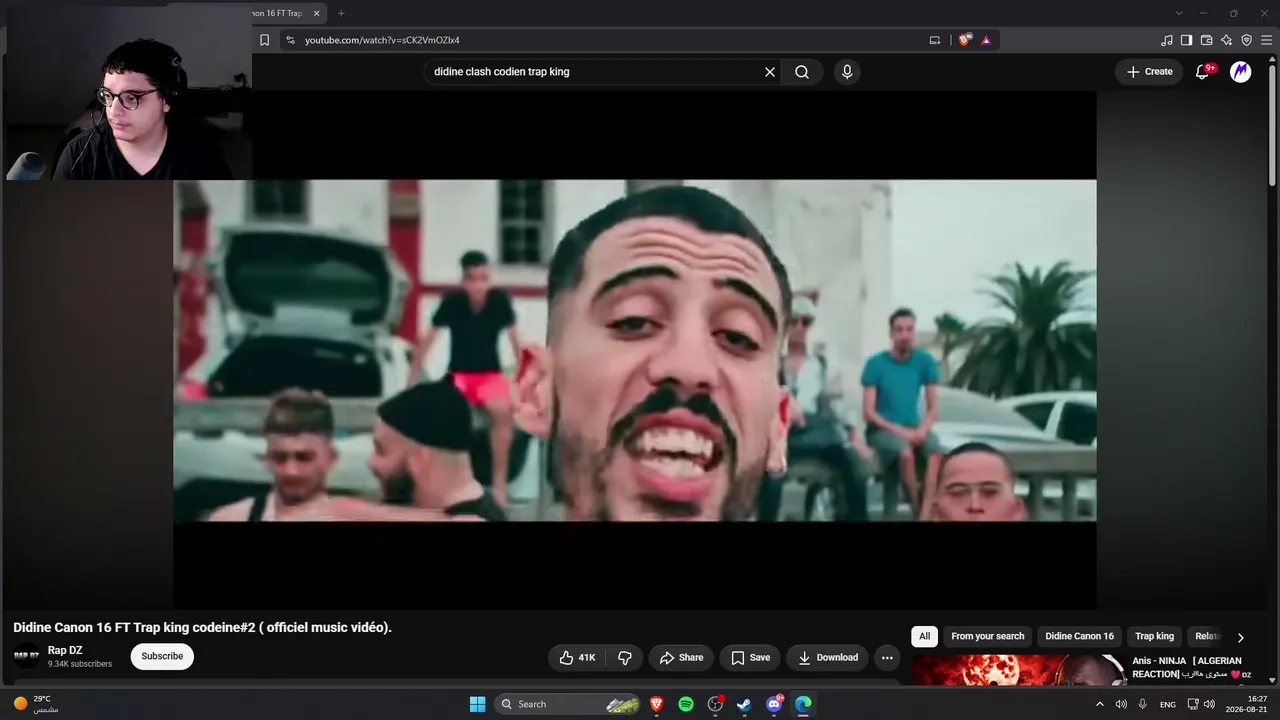Open the Leo AI sparkle icon

(x=1226, y=40)
